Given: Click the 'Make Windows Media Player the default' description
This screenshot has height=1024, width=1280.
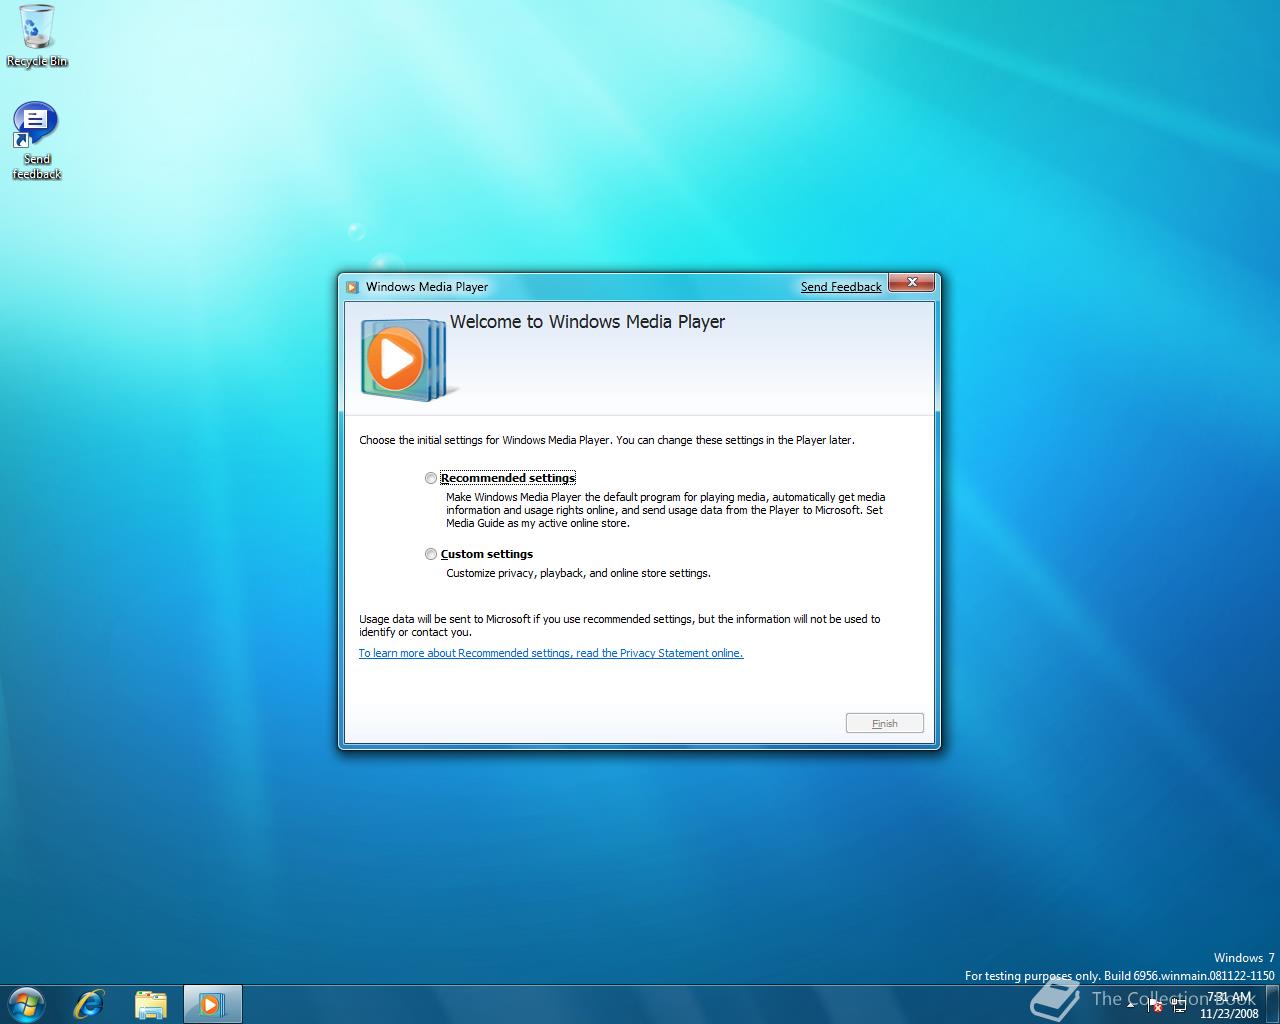Looking at the screenshot, I should pyautogui.click(x=666, y=510).
